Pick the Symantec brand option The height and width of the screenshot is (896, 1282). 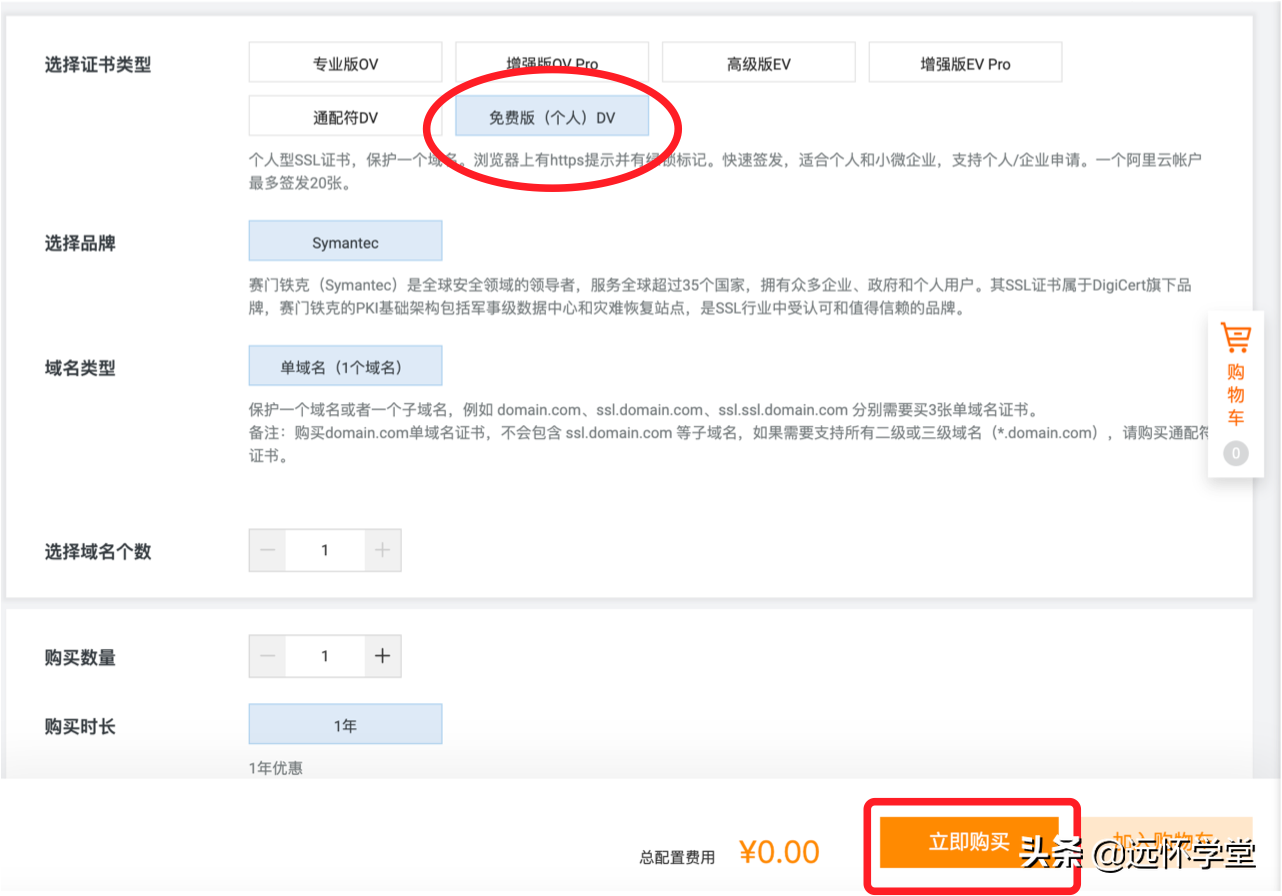[345, 242]
